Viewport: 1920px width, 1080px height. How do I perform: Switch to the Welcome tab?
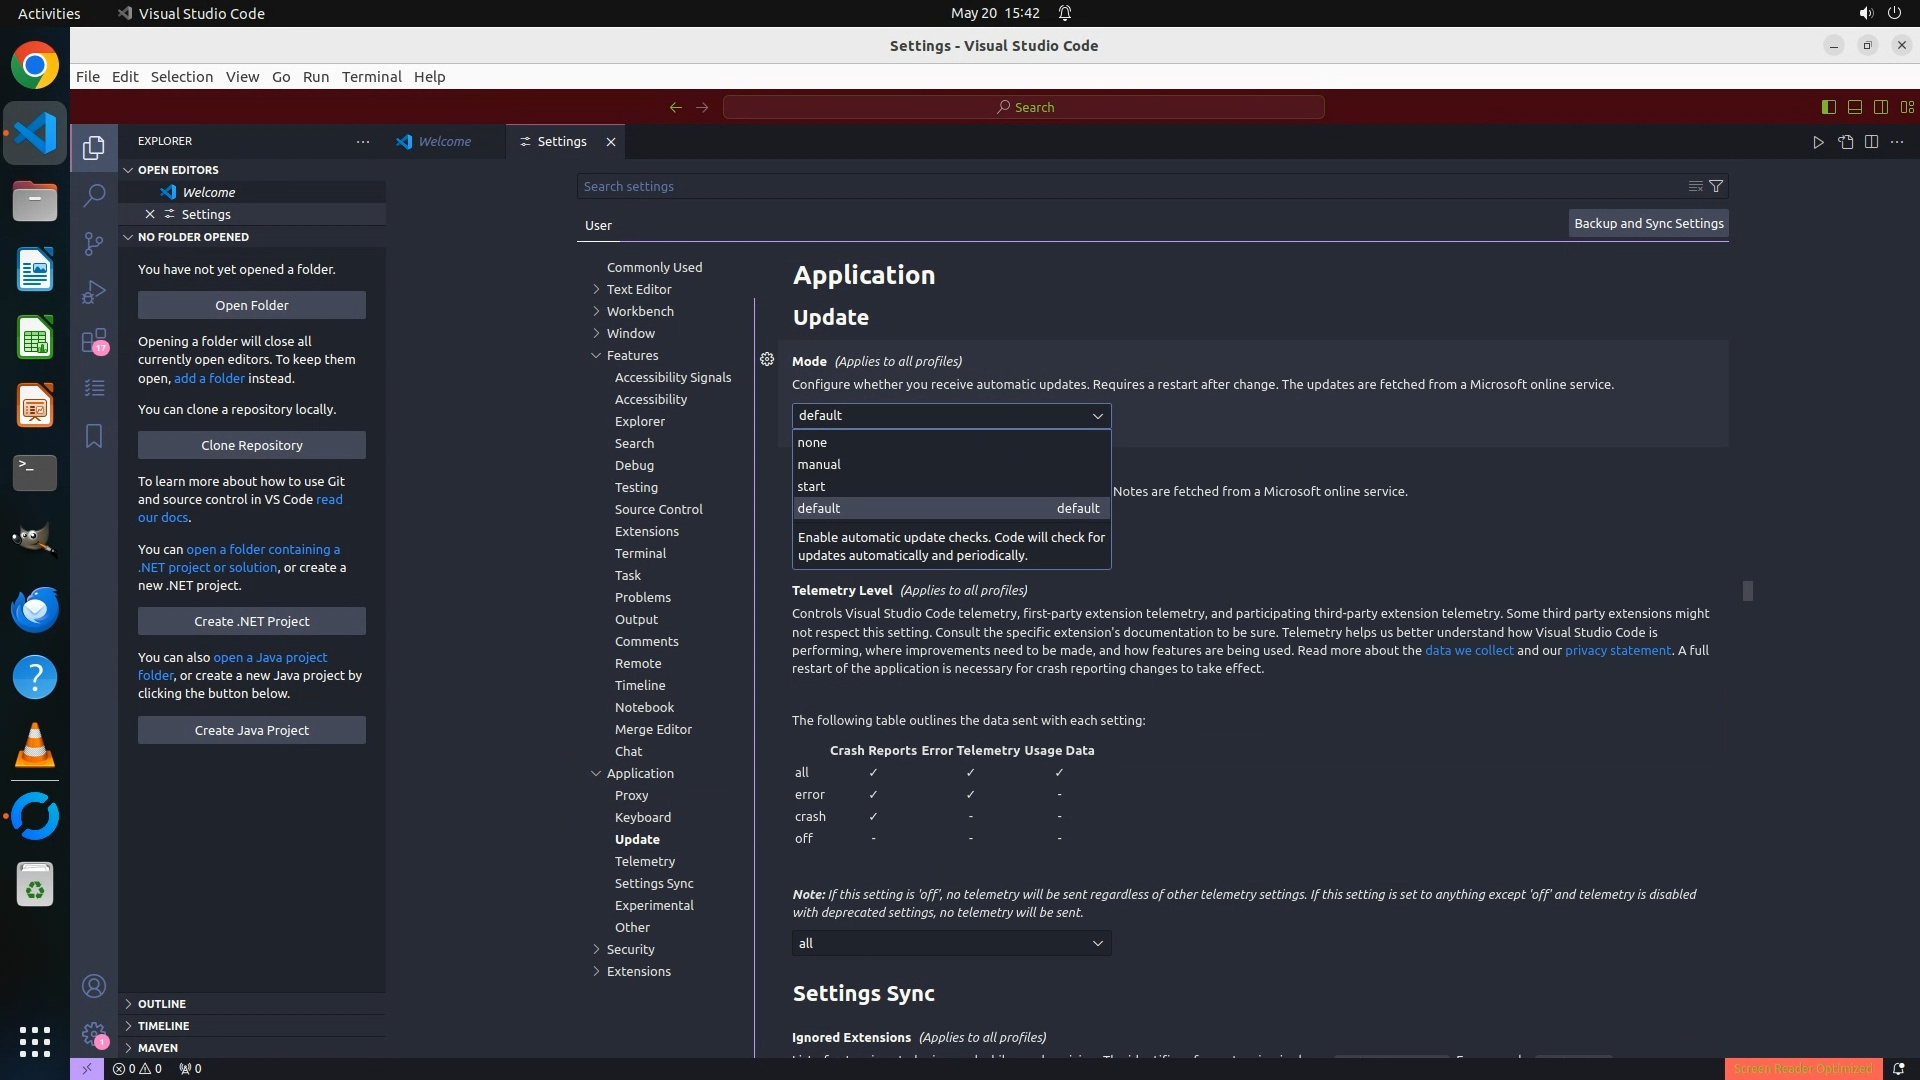444,141
